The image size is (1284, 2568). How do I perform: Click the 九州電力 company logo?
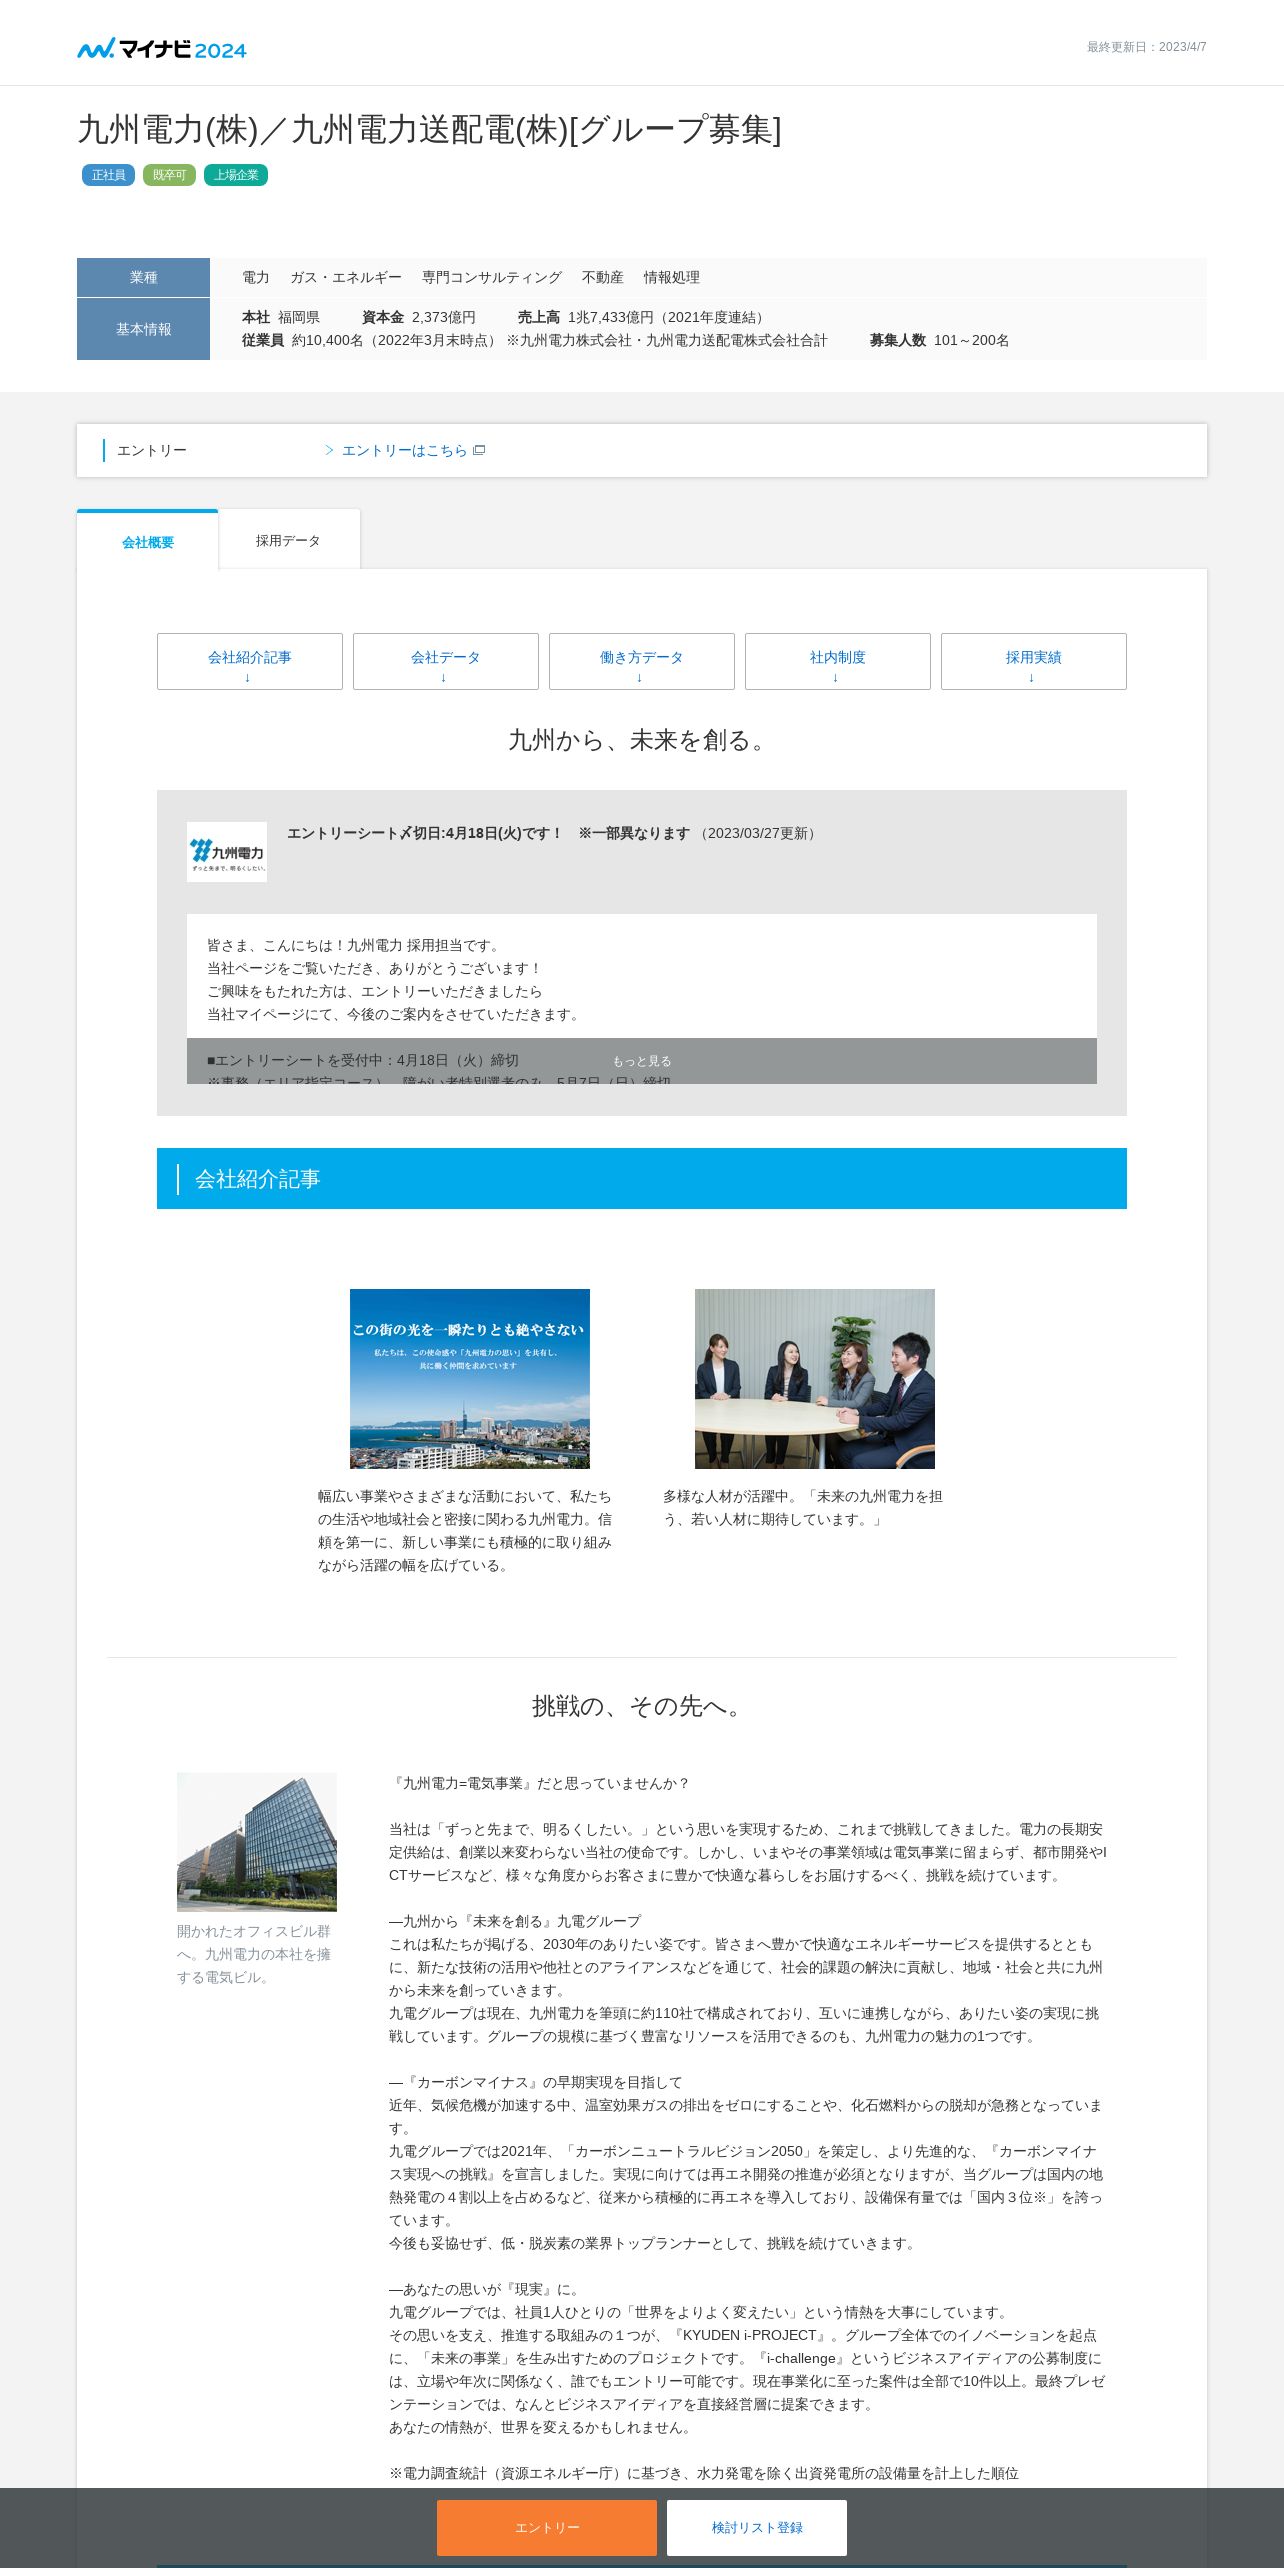(x=227, y=852)
